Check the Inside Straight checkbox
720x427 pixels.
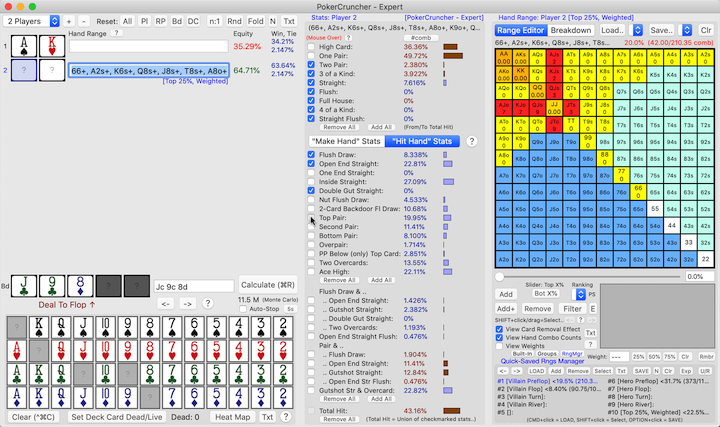pos(311,182)
